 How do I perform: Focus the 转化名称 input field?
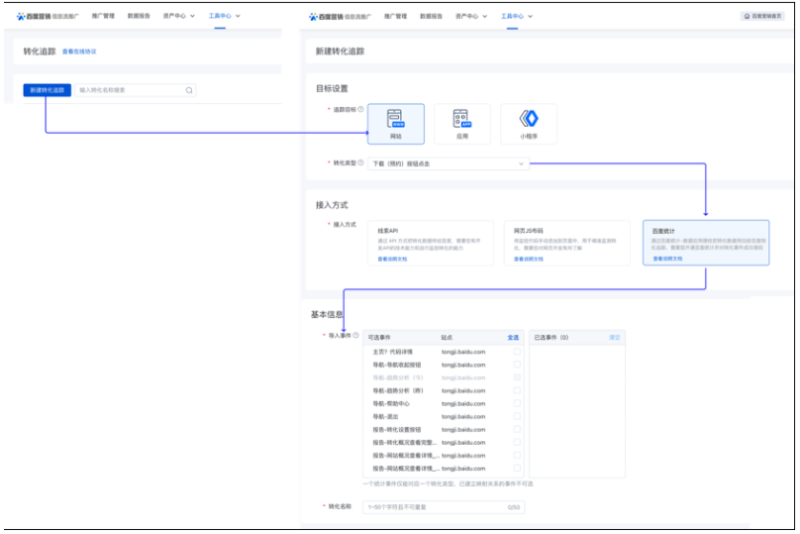pyautogui.click(x=443, y=507)
